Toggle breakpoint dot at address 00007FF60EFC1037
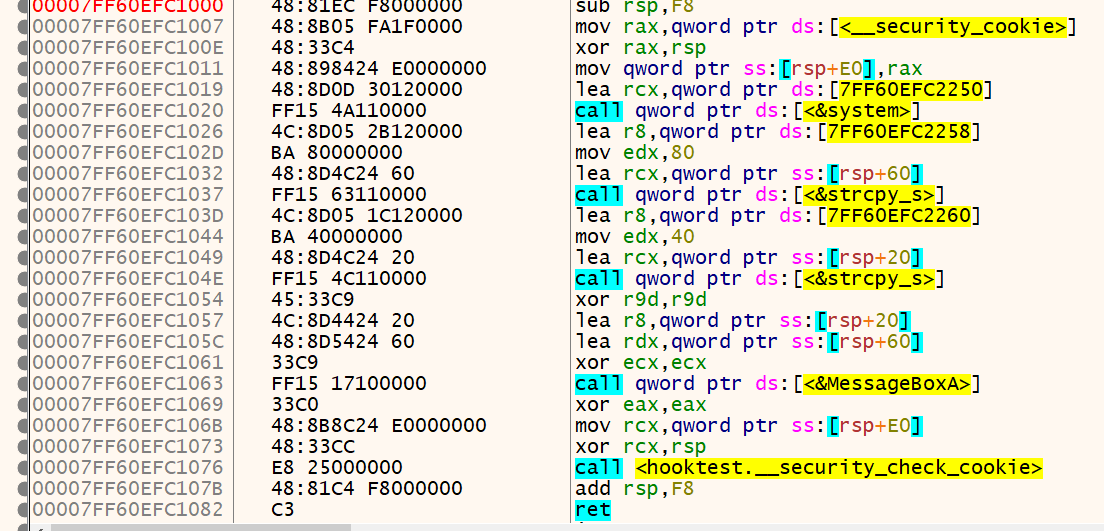1104x531 pixels. 24,195
